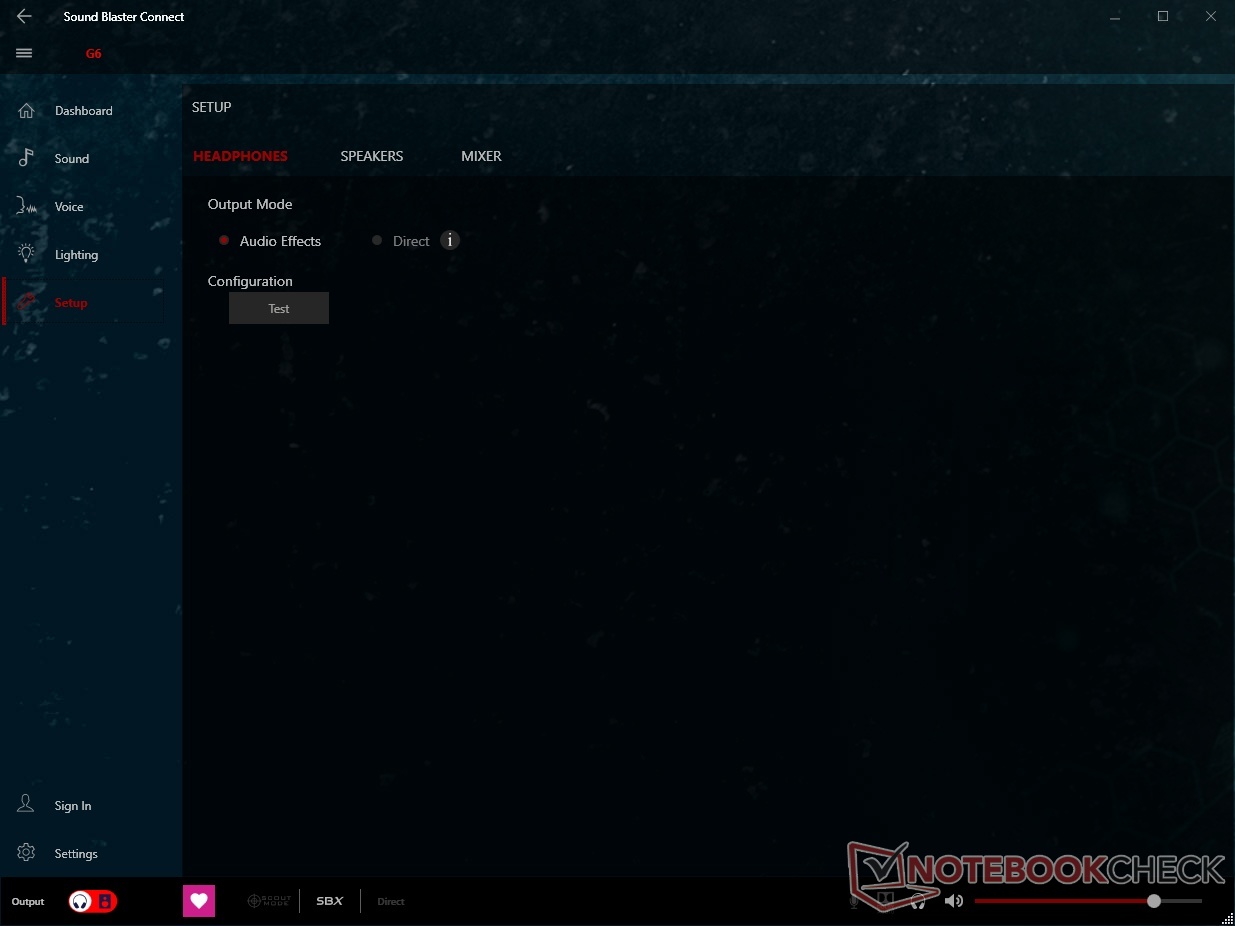This screenshot has height=926, width=1235.
Task: Open Settings via the gear icon
Action: (x=26, y=853)
